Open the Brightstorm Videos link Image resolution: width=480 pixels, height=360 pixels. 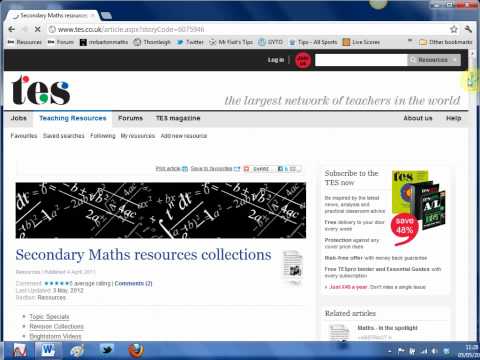click(x=55, y=336)
